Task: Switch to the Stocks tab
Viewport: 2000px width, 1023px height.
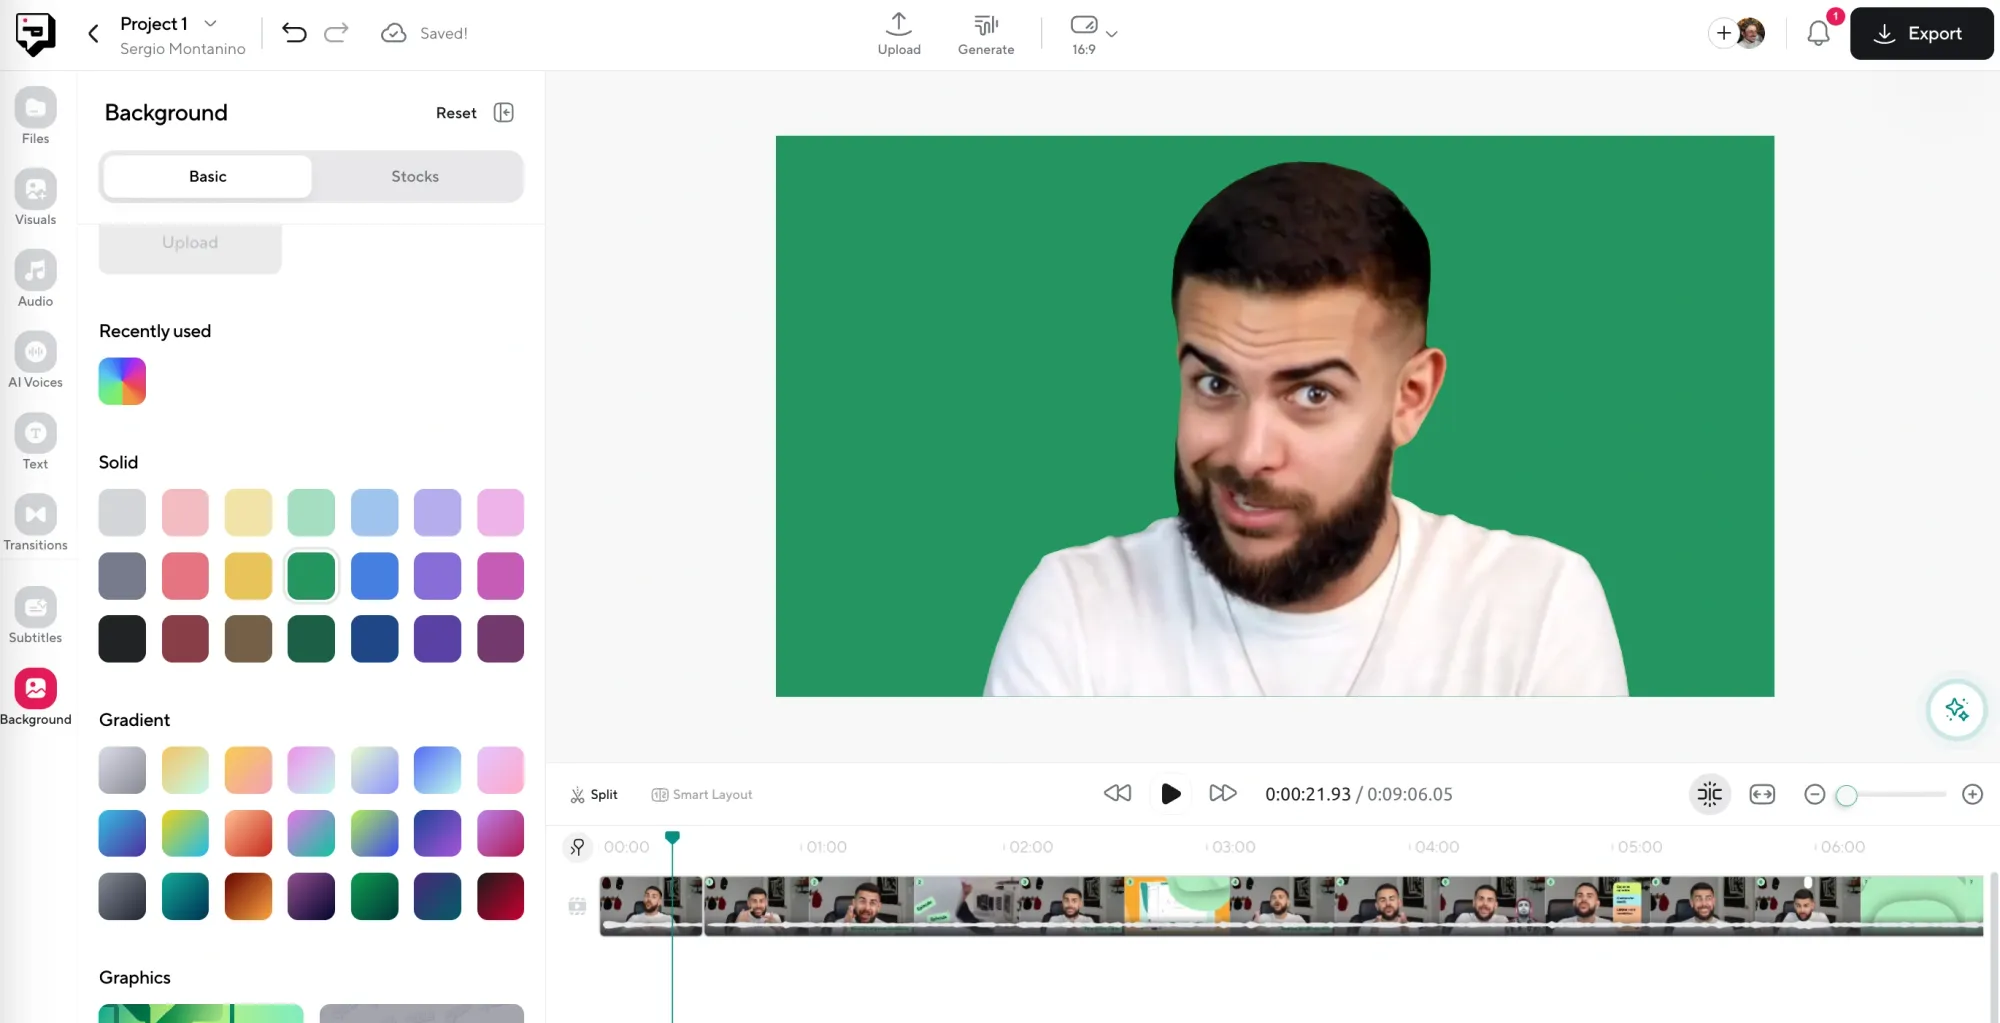Action: click(415, 176)
